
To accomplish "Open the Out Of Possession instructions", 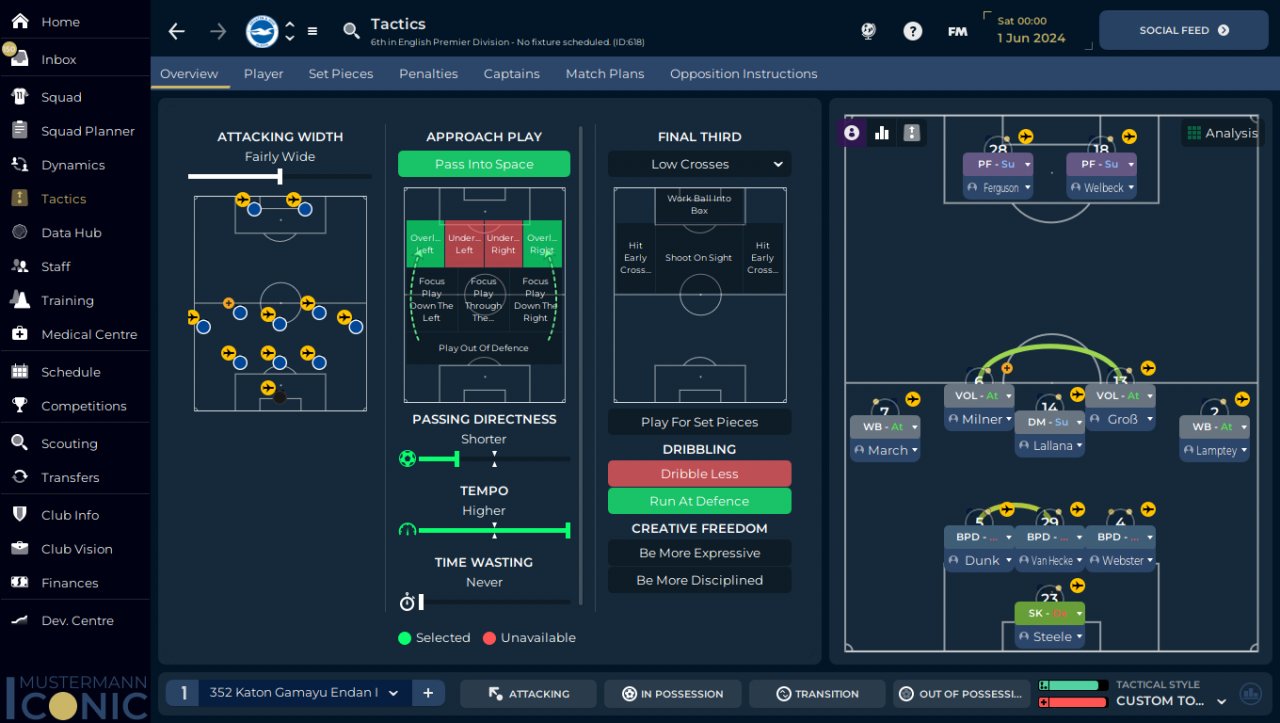I will tap(962, 694).
